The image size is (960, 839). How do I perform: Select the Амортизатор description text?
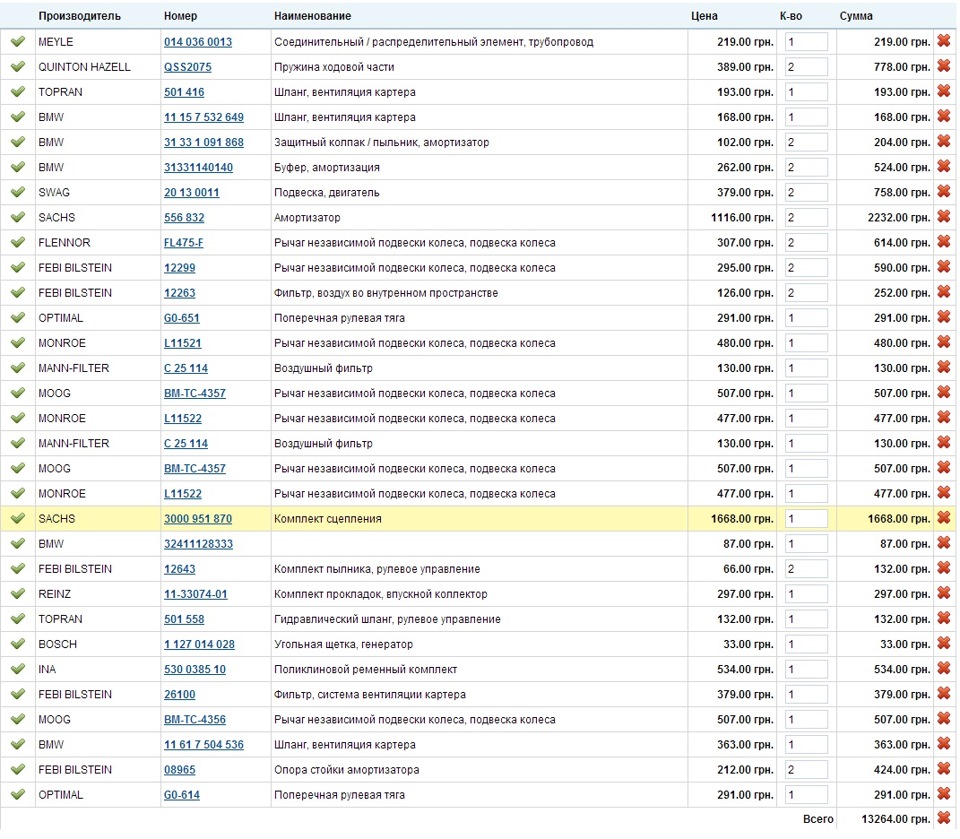307,217
